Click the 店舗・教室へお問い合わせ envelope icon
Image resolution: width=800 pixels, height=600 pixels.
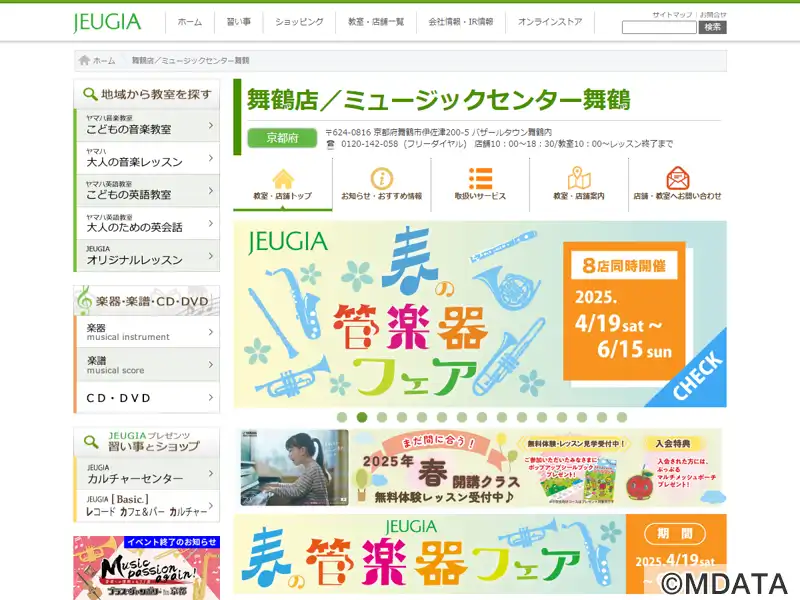pos(678,179)
